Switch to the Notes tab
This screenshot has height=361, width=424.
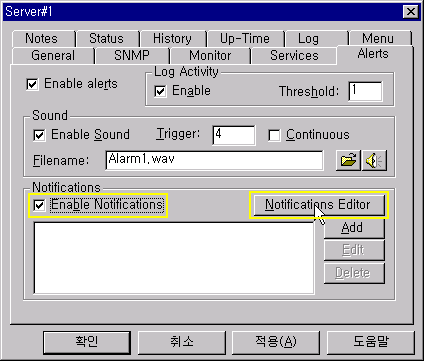44,39
